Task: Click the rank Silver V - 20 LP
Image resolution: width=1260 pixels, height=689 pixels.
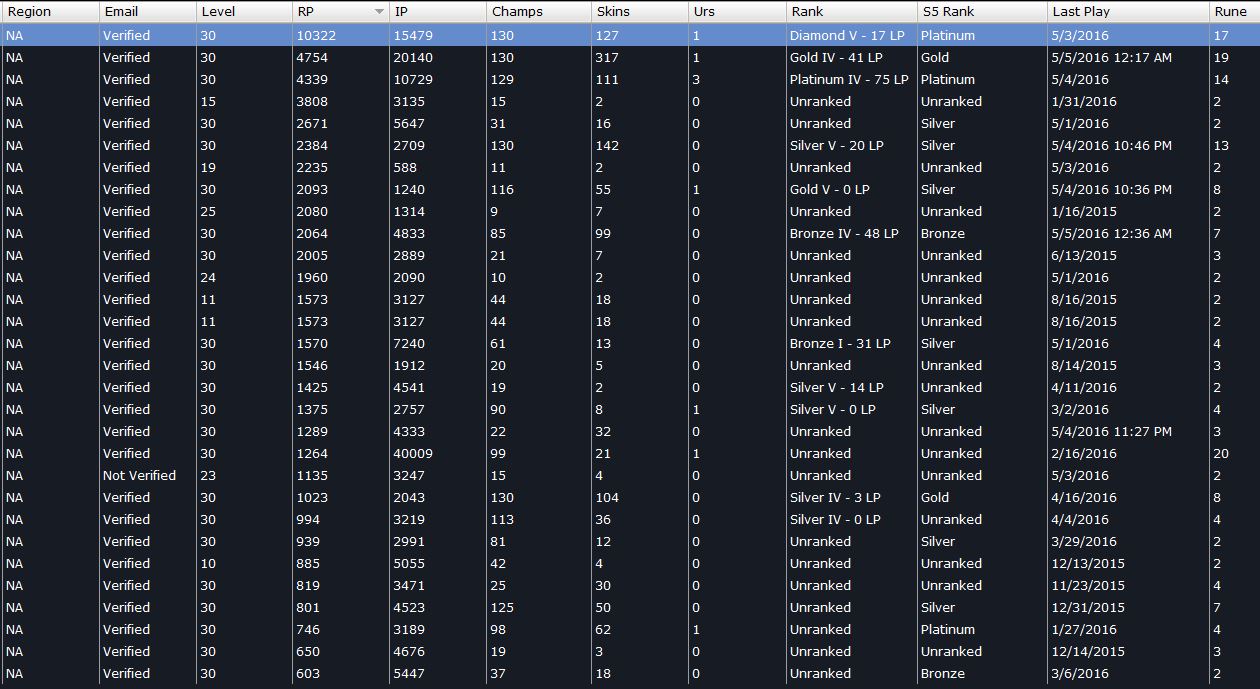Action: (836, 145)
